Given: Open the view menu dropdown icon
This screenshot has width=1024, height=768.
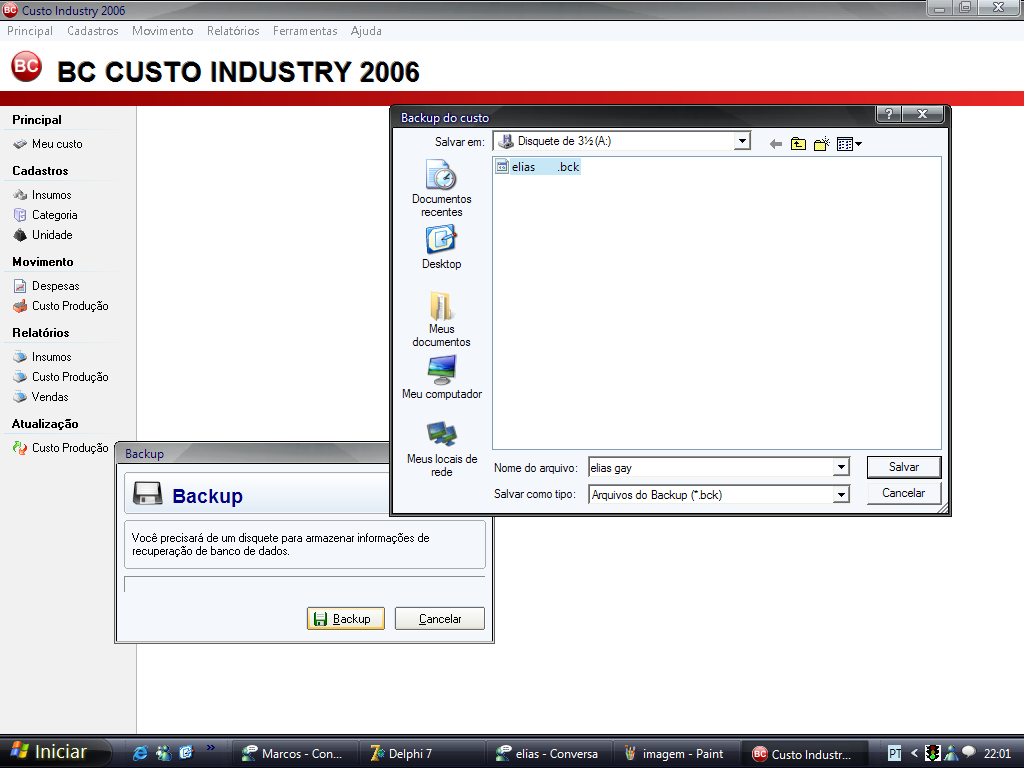Looking at the screenshot, I should [849, 144].
